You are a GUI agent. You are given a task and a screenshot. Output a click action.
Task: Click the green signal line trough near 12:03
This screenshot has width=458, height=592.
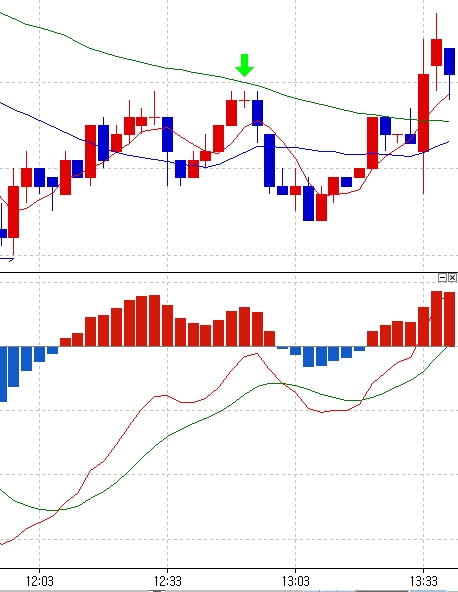point(57,510)
